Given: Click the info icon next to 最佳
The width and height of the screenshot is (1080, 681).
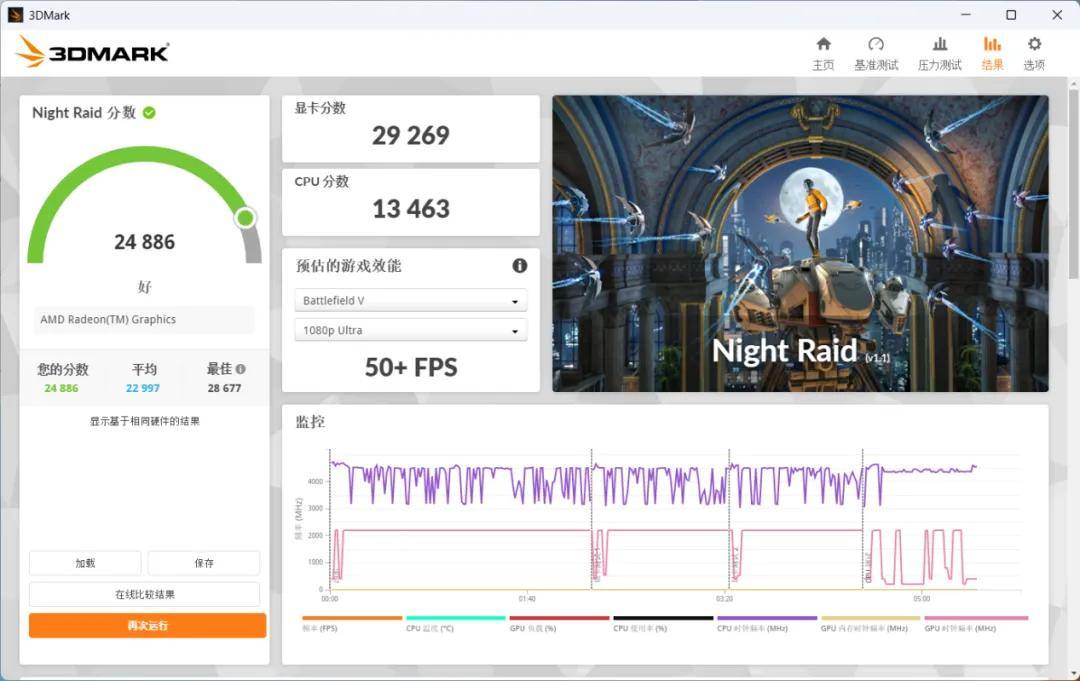Looking at the screenshot, I should (x=240, y=369).
